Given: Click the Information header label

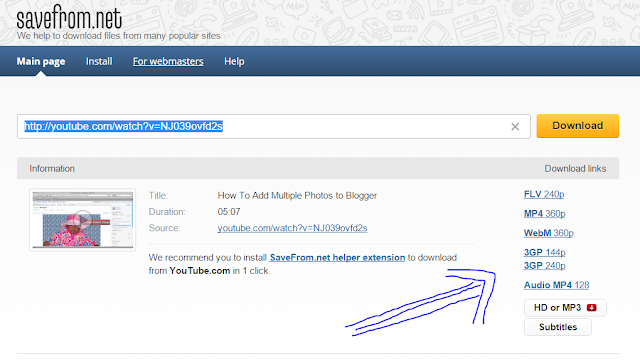Looking at the screenshot, I should (x=52, y=169).
